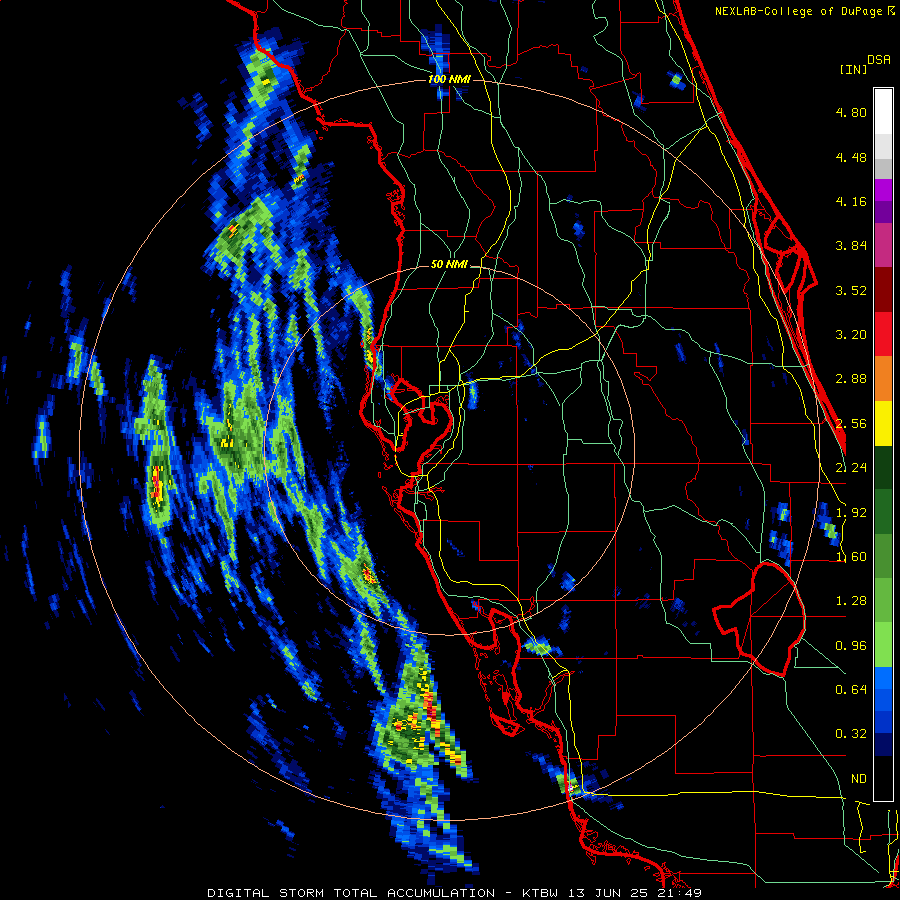Click the 1.28 legend value
Viewport: 900px width, 900px height.
click(x=851, y=601)
